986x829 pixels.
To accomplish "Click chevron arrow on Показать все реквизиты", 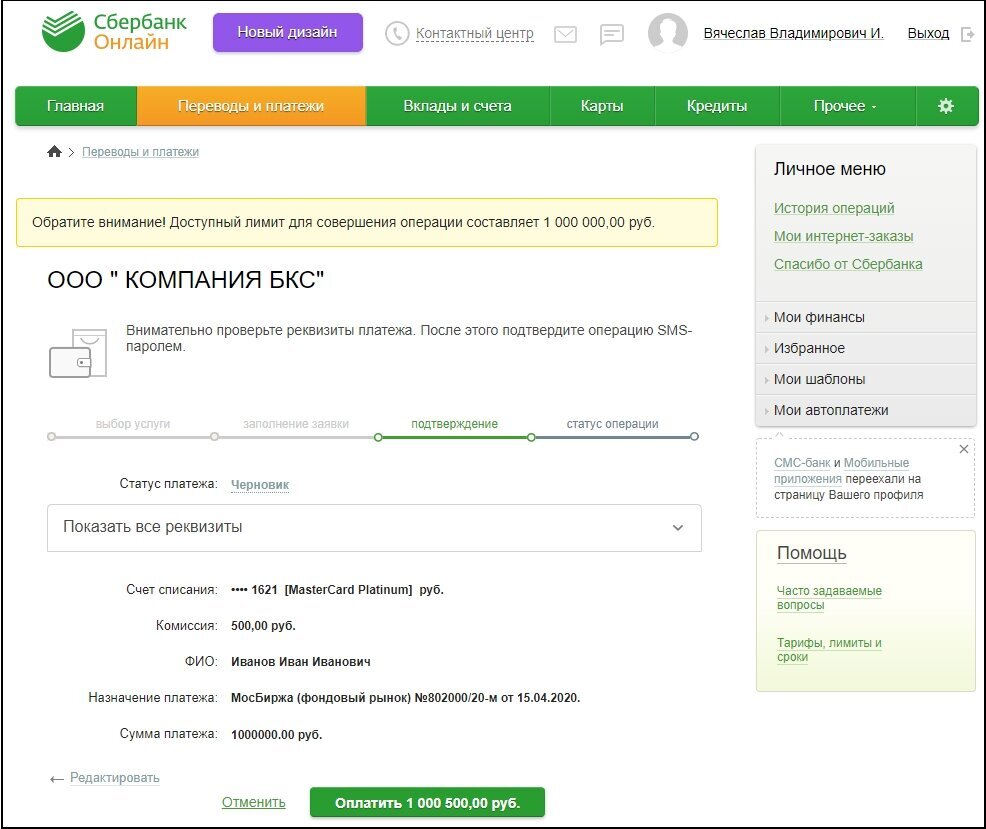I will coord(678,528).
